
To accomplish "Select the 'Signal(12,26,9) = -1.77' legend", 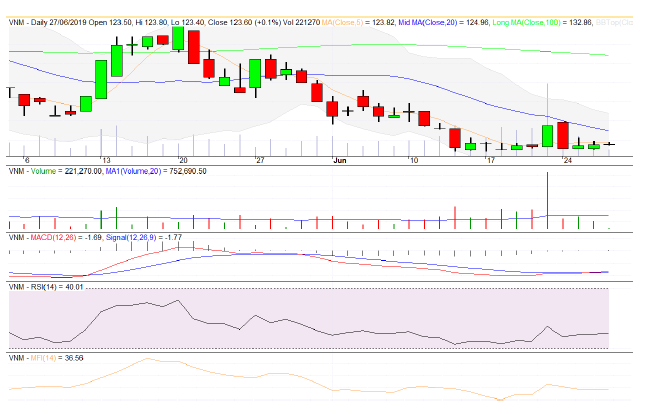I will click(x=144, y=237).
